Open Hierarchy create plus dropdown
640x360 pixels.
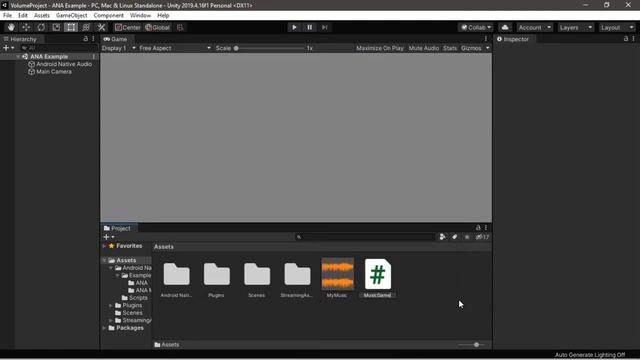(8, 48)
